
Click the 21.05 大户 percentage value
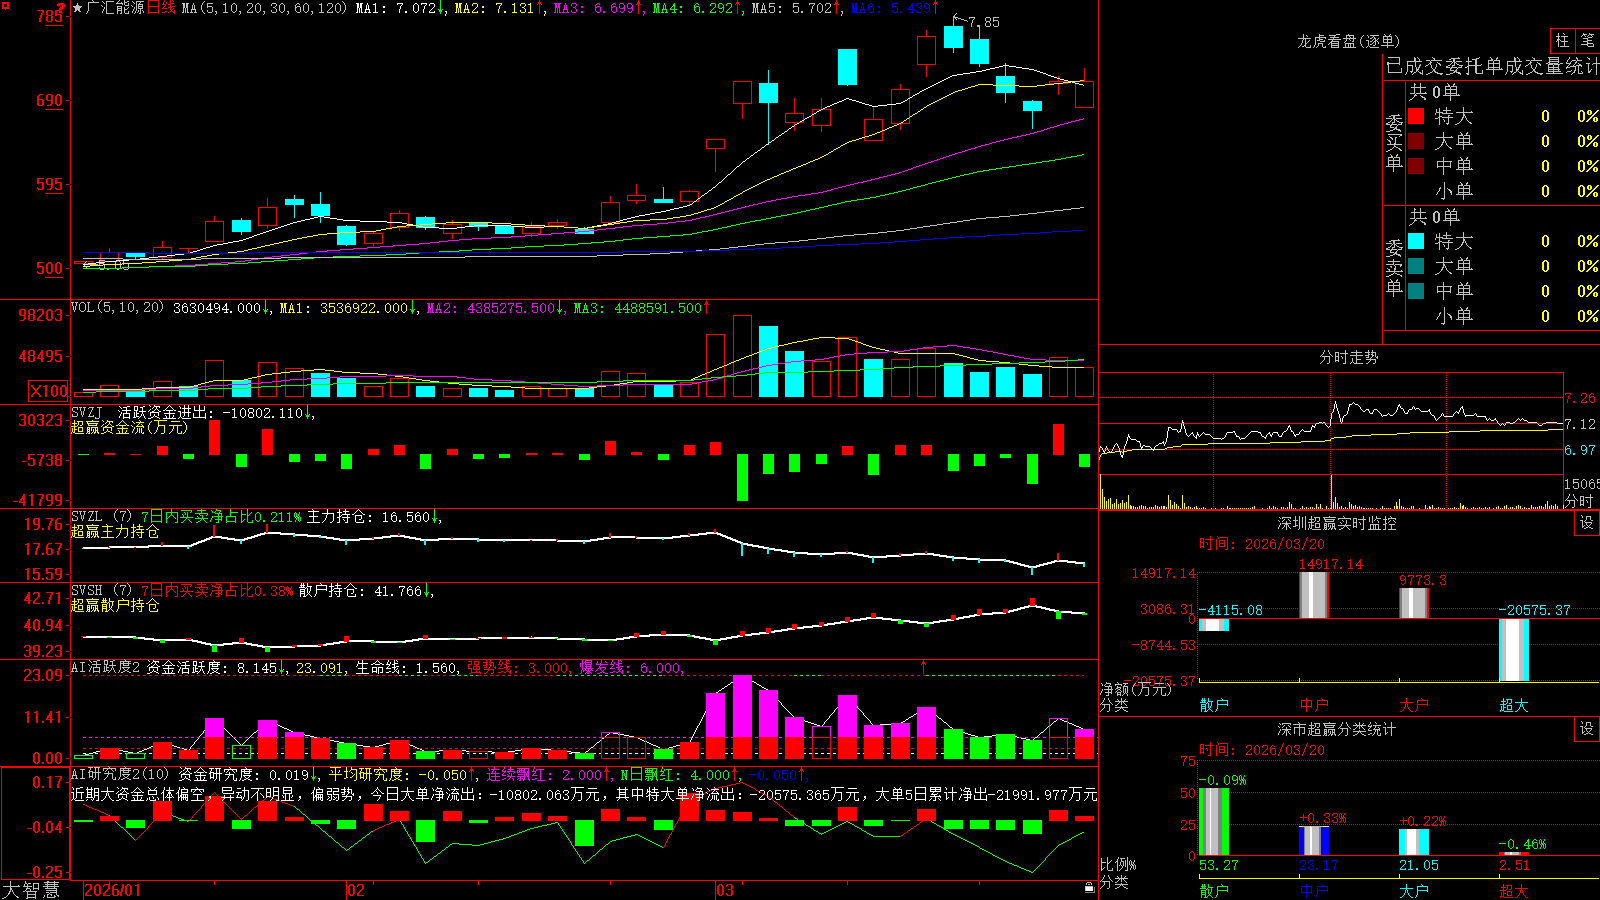[x=1419, y=865]
